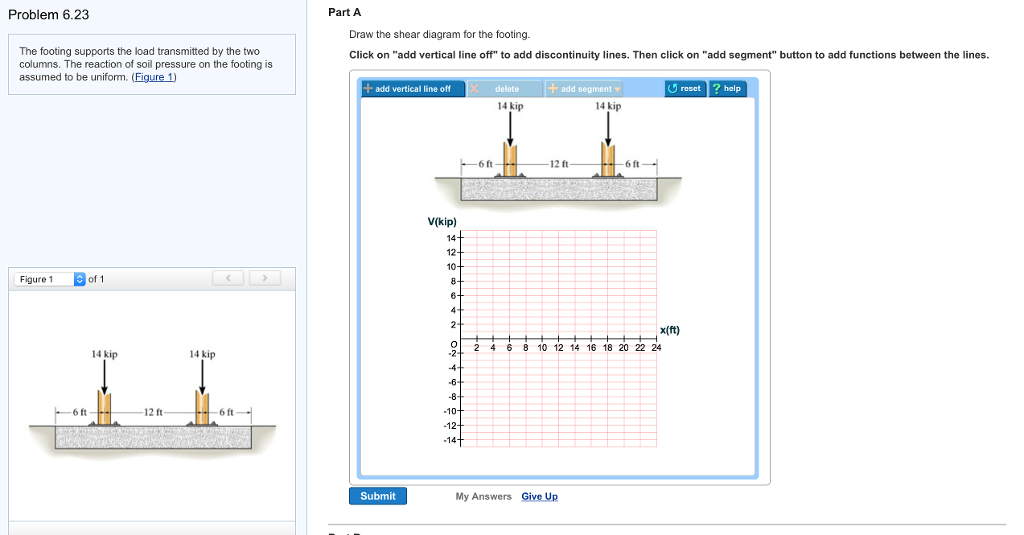1024x535 pixels.
Task: Open the My Answers link
Action: coord(483,497)
